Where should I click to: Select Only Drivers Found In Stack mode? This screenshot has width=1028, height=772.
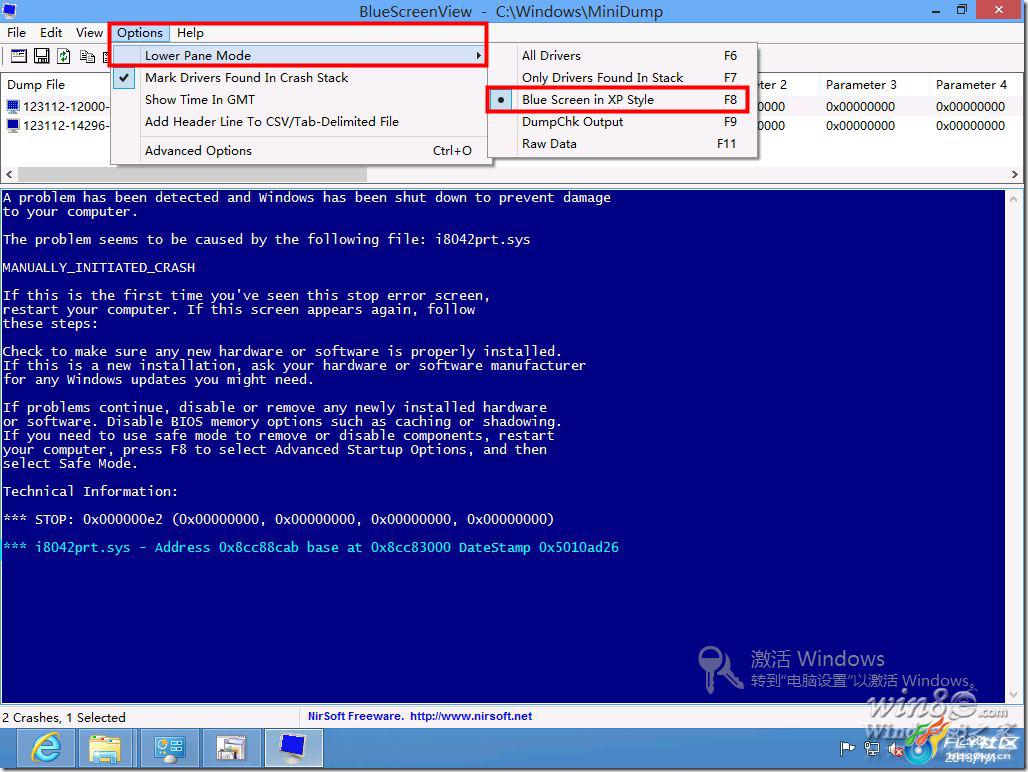(x=623, y=77)
